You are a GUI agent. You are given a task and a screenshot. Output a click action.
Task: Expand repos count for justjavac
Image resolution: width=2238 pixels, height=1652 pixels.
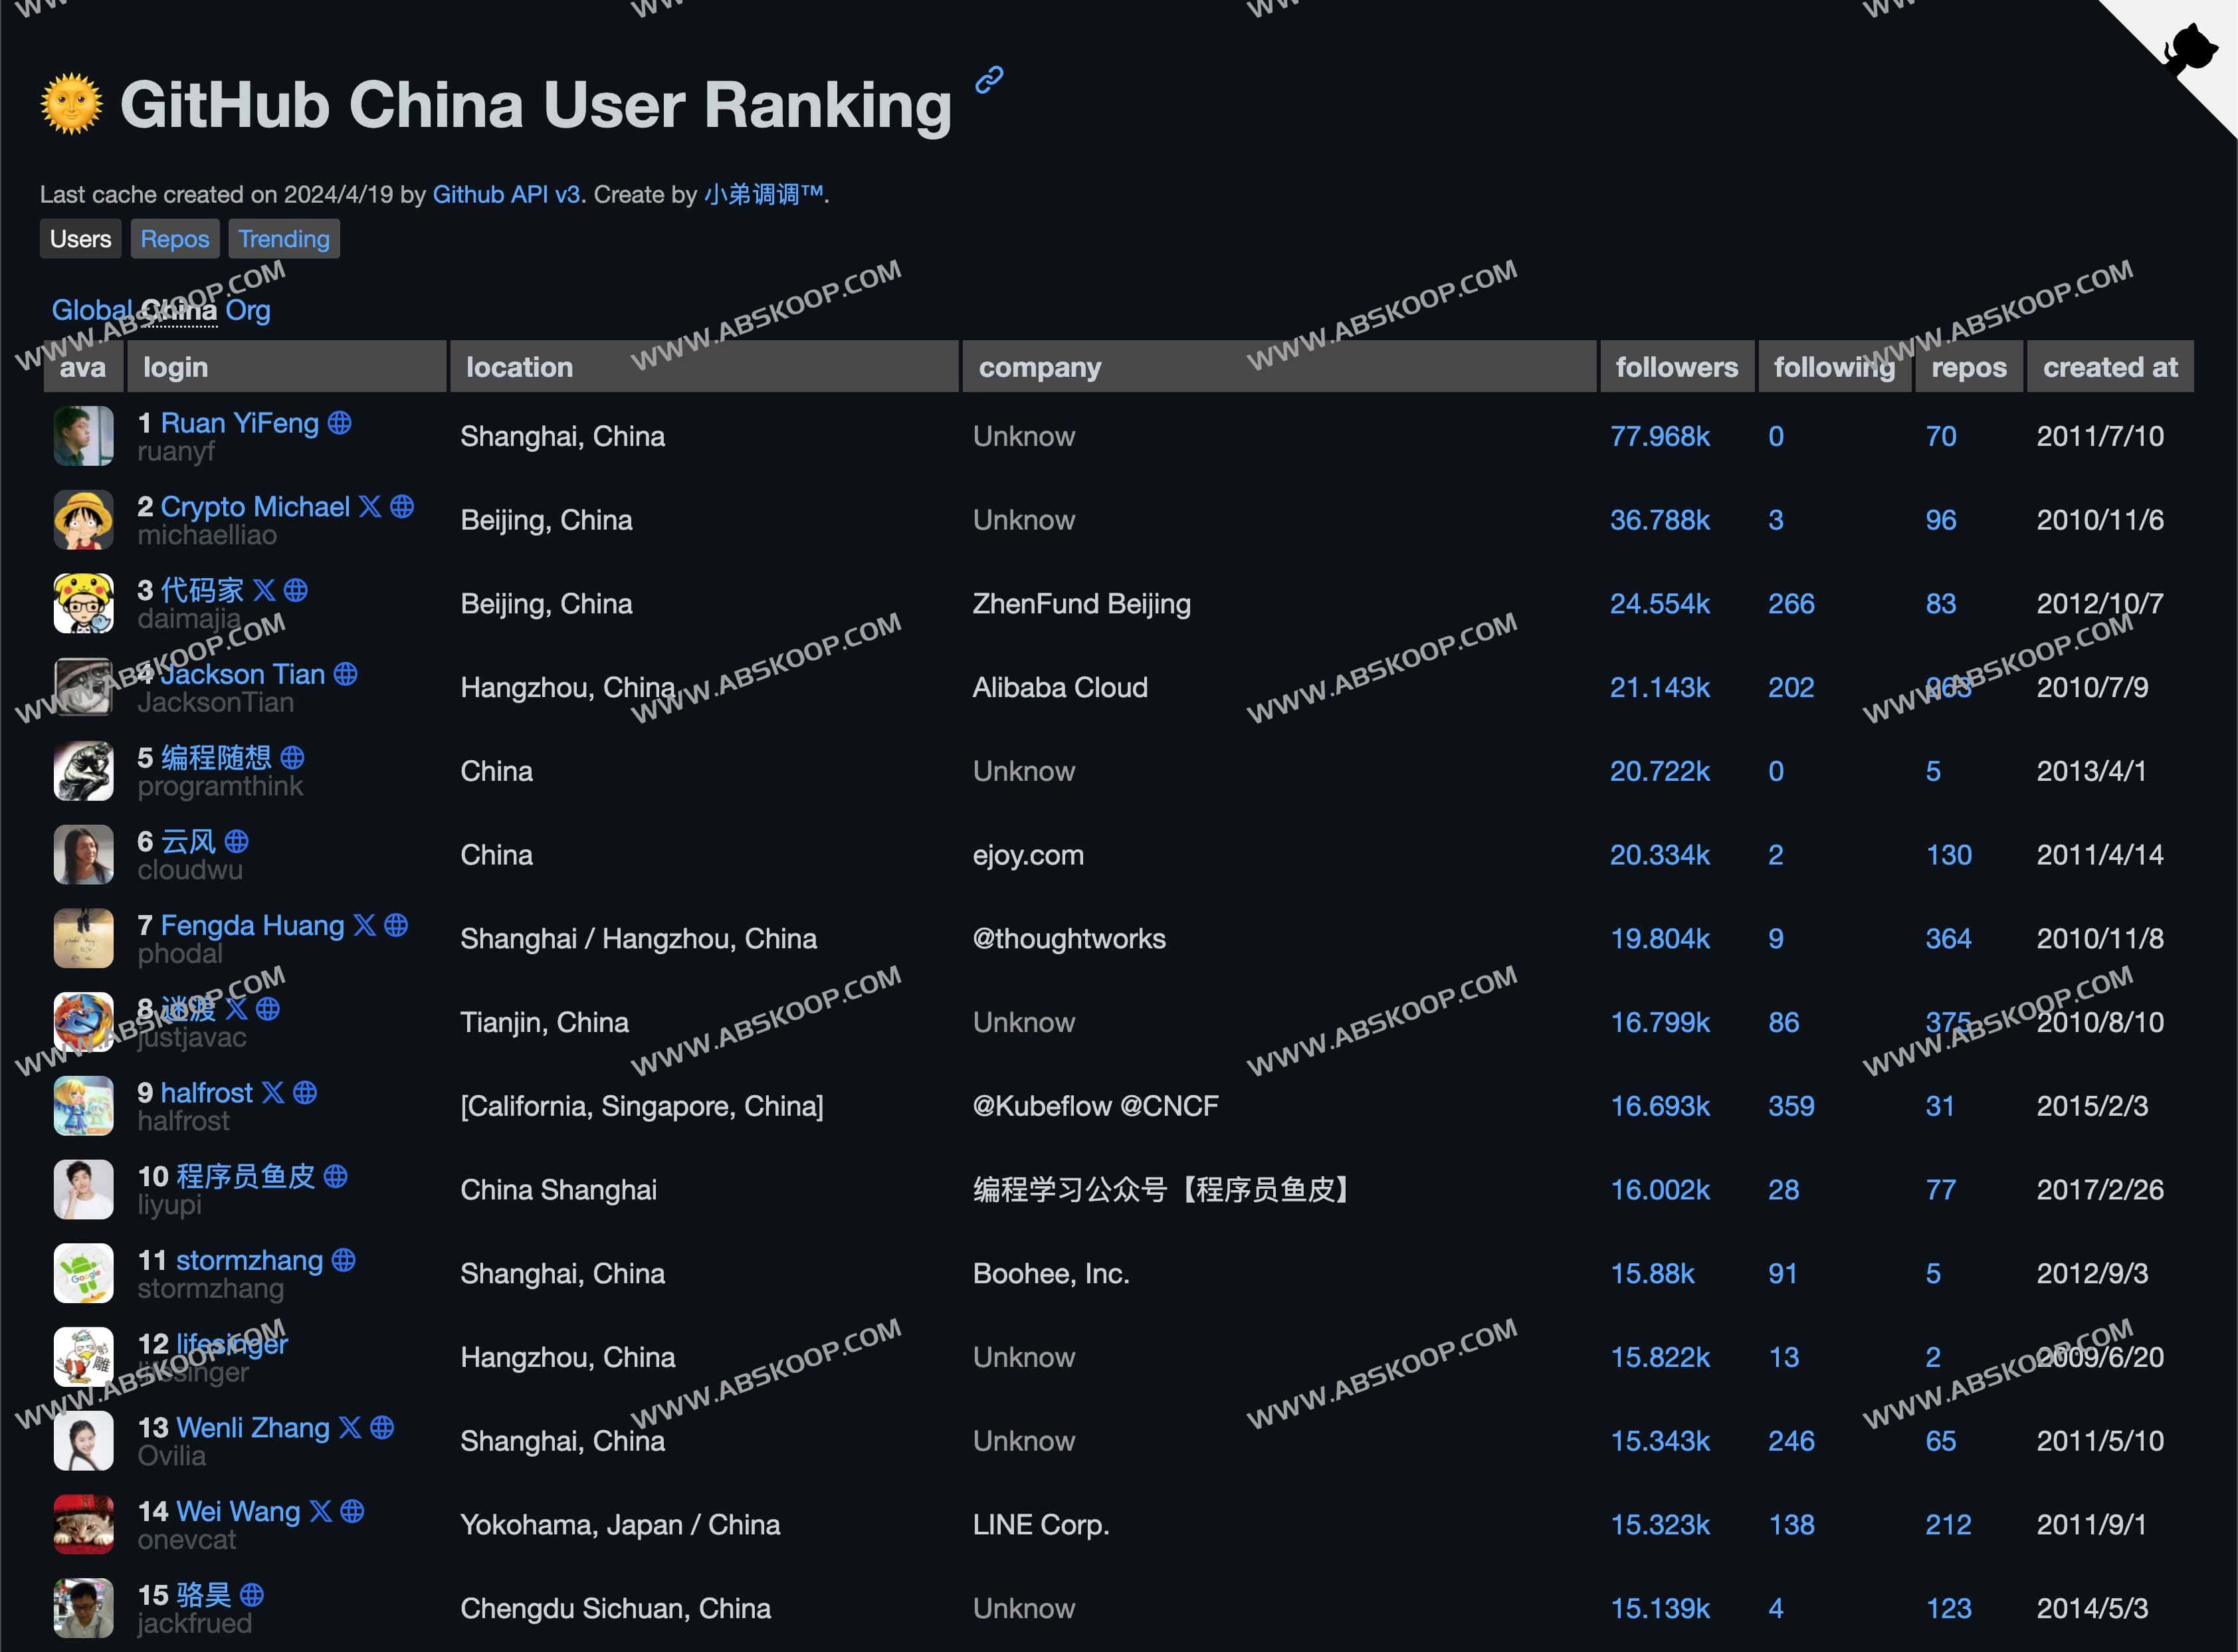coord(1944,1021)
